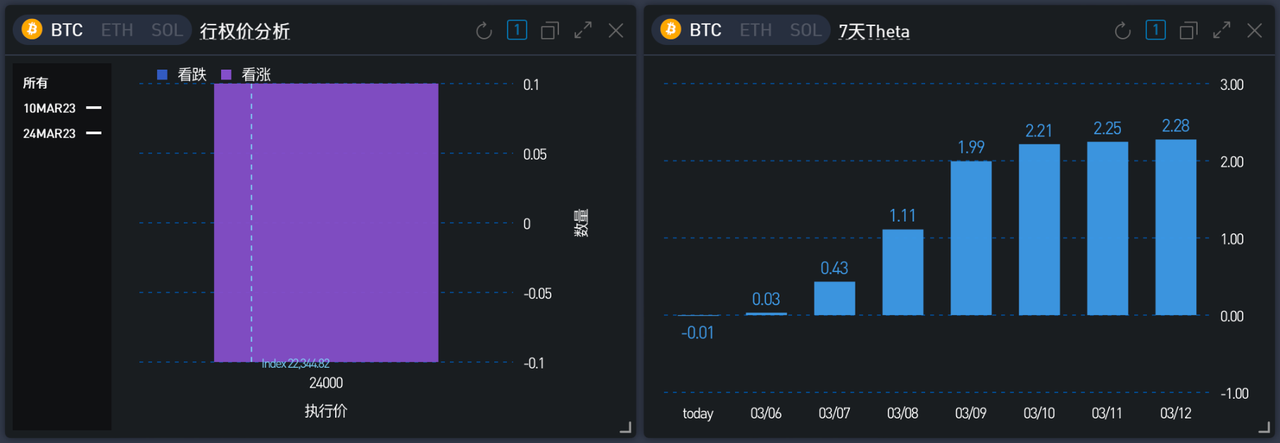Refresh the 7-day Theta panel
The height and width of the screenshot is (443, 1280).
click(1123, 31)
